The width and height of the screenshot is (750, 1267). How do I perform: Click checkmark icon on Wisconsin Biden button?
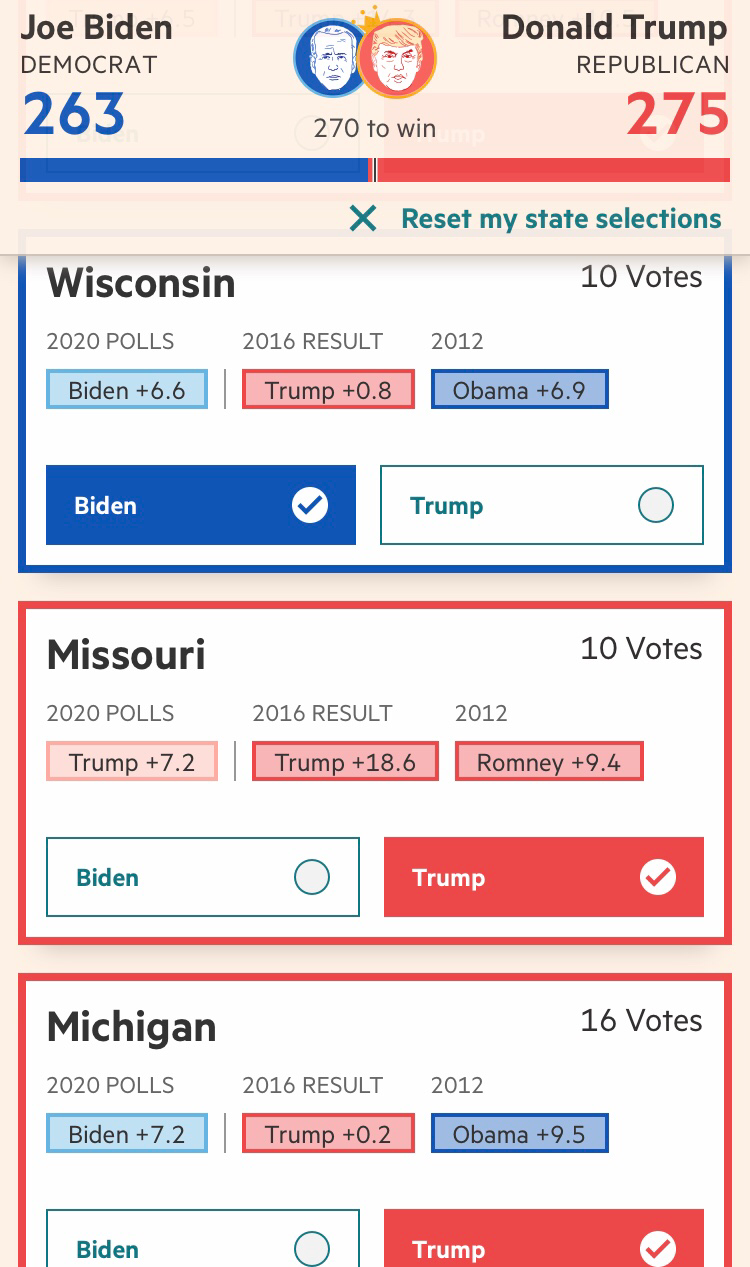(310, 505)
